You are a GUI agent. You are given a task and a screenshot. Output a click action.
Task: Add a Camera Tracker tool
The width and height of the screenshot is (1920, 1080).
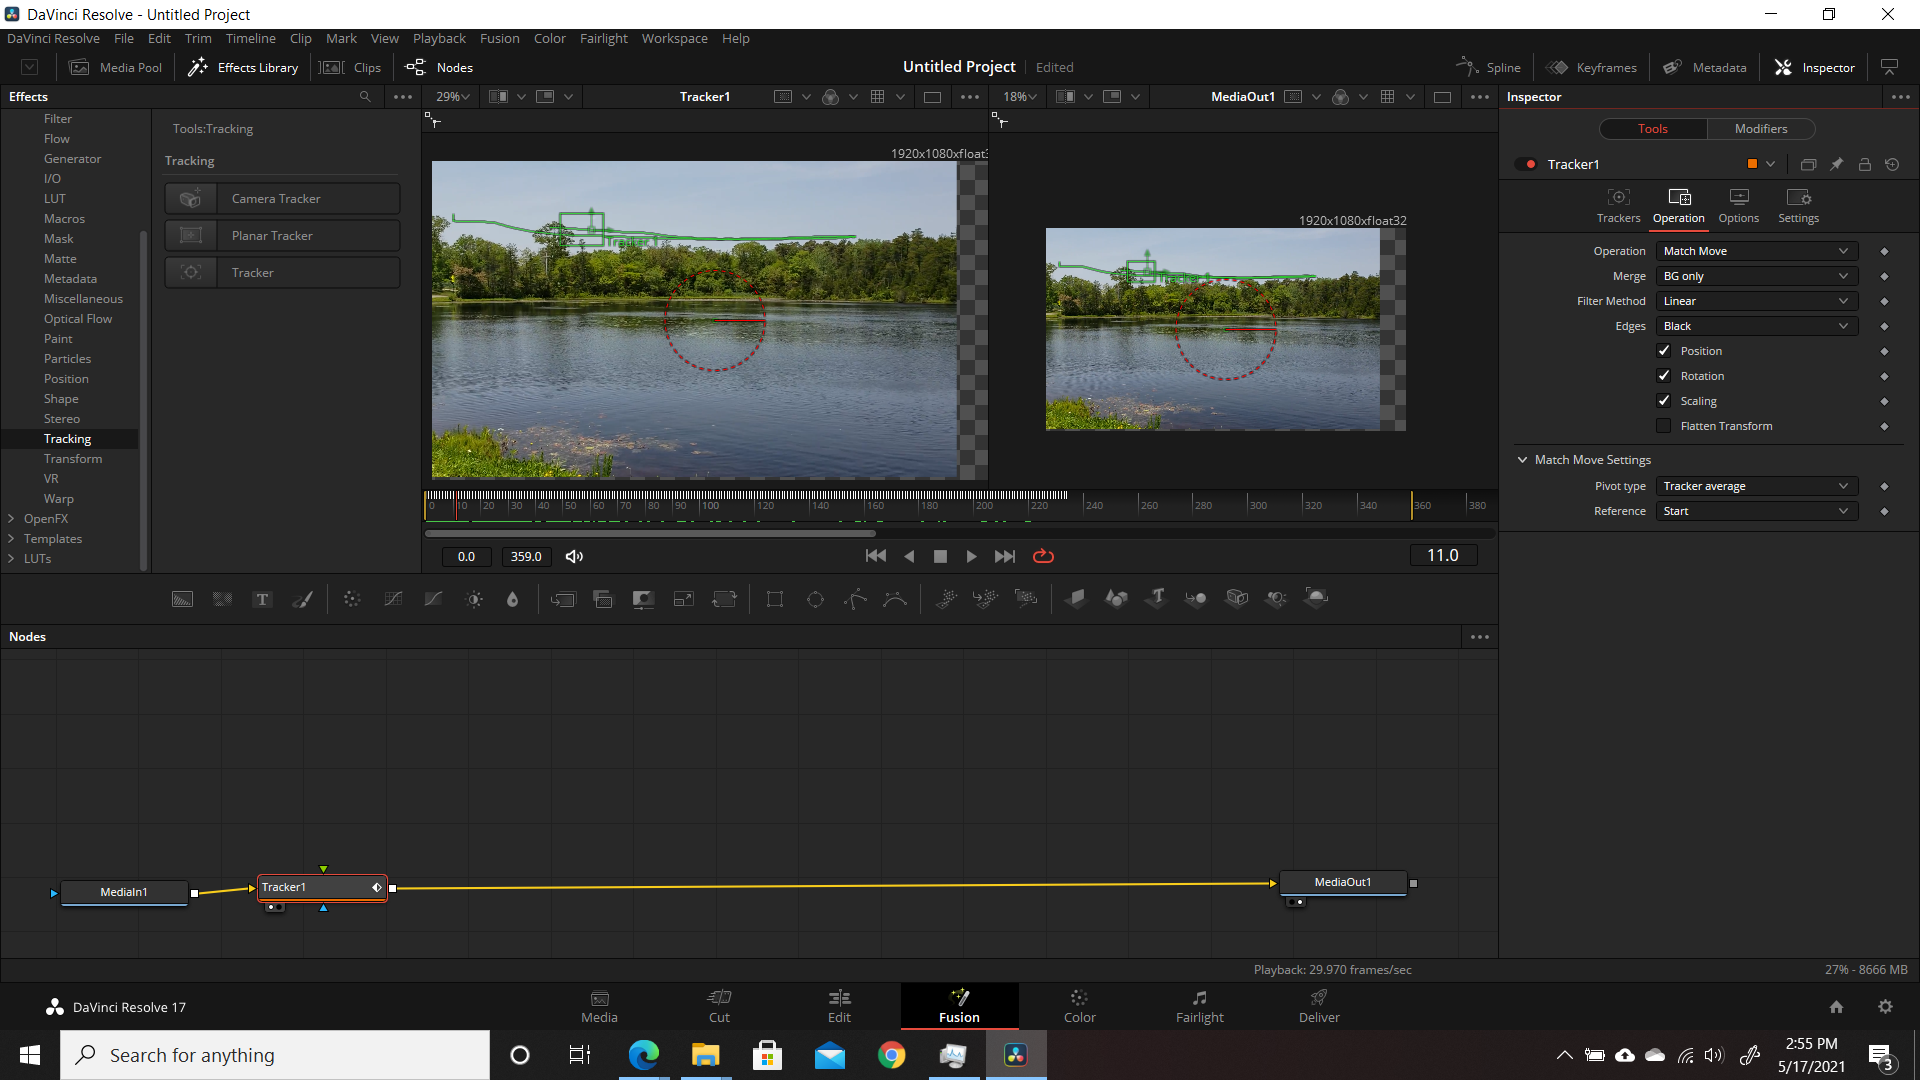point(282,198)
